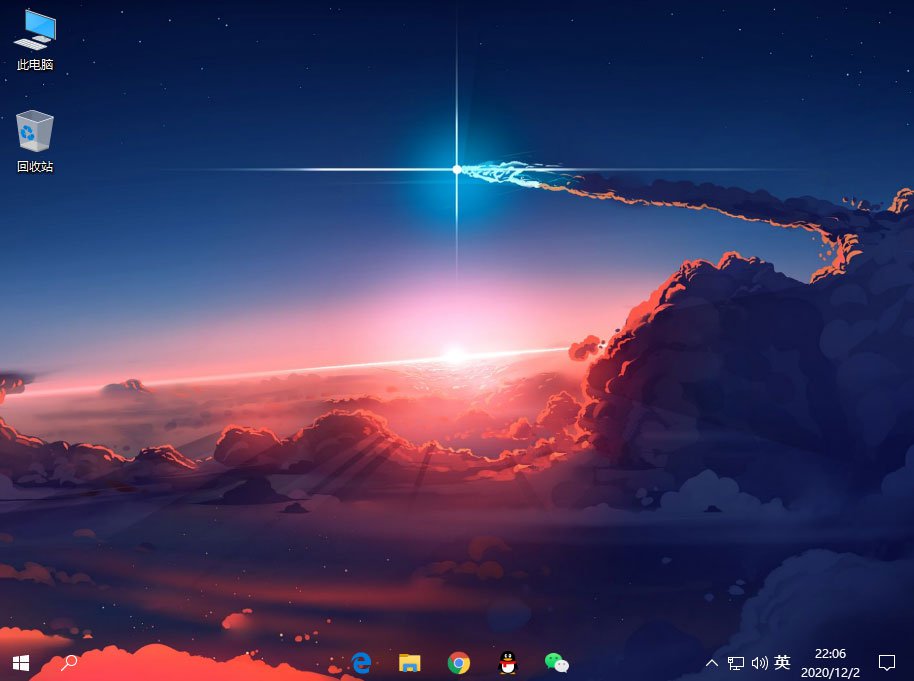This screenshot has height=681, width=914.
Task: Launch Microsoft Edge from taskbar
Action: 361,663
